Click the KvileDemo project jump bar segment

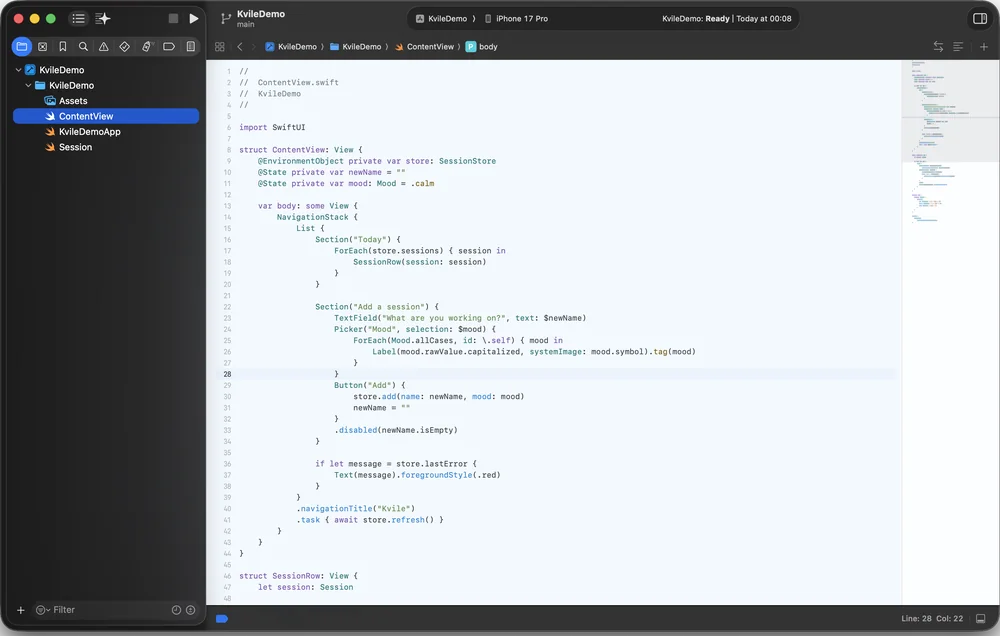291,47
